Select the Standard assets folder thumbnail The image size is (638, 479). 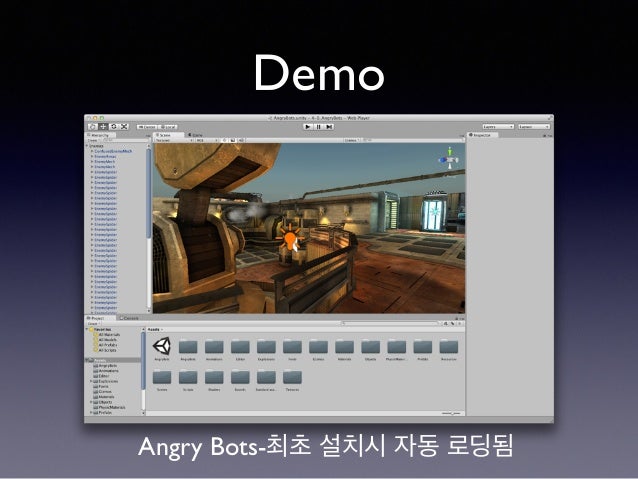tap(266, 380)
